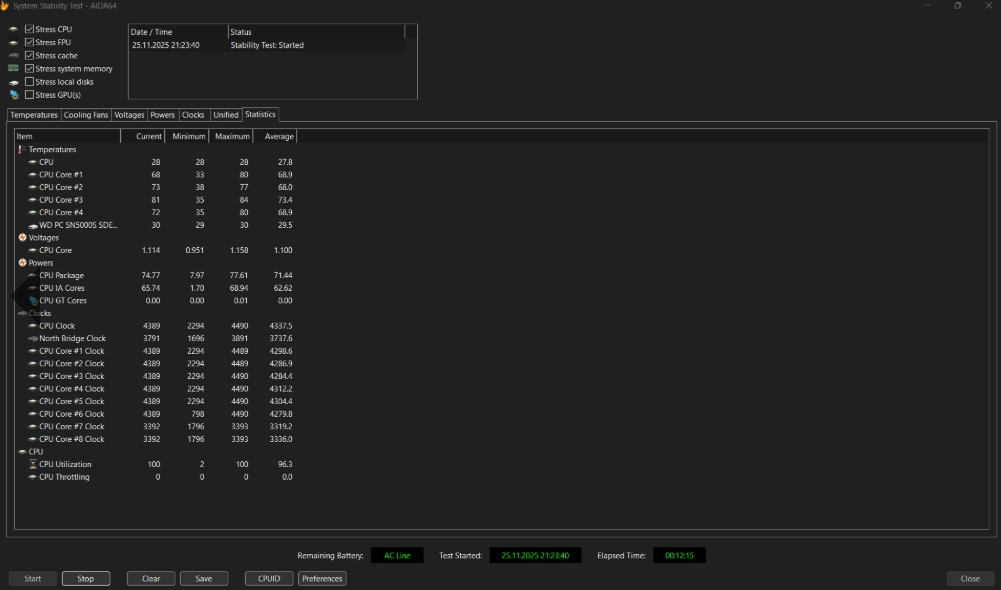The image size is (1001, 590).
Task: Click the Voltages category icon
Action: pos(22,238)
